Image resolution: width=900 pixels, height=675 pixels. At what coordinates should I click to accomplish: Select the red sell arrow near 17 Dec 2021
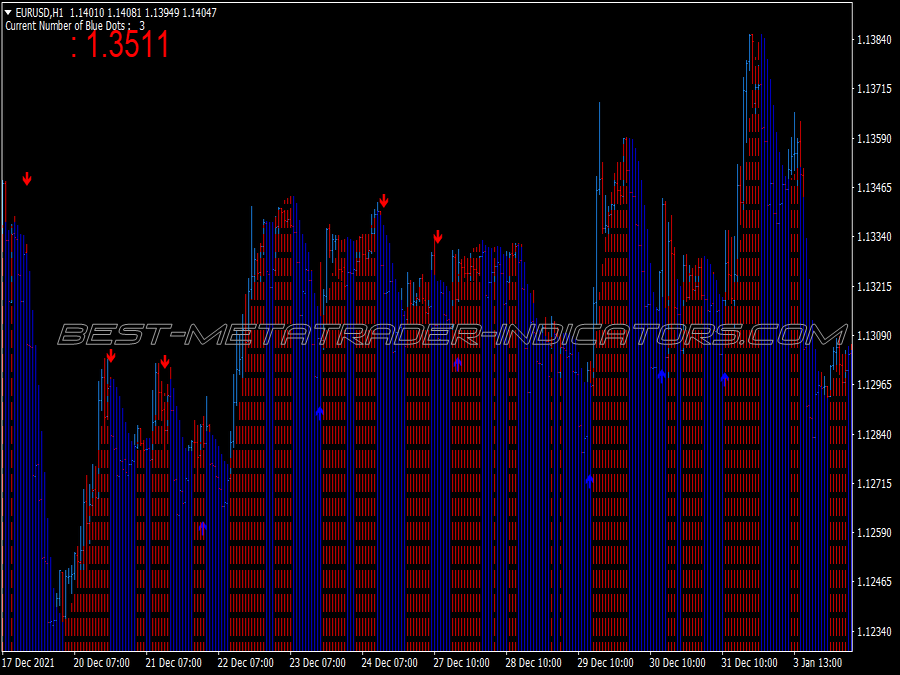pos(27,179)
